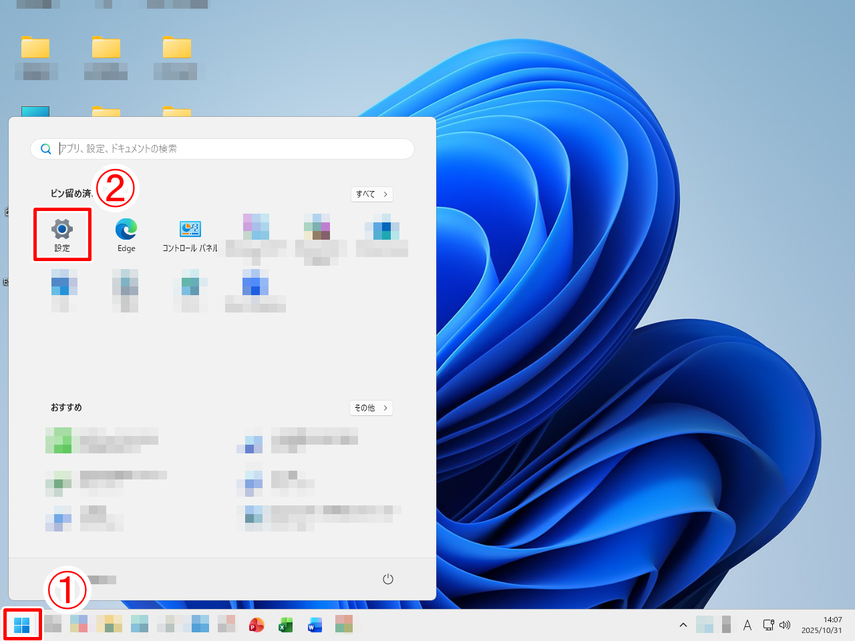Click the Windows Start button on taskbar
This screenshot has width=855, height=641.
(21, 626)
